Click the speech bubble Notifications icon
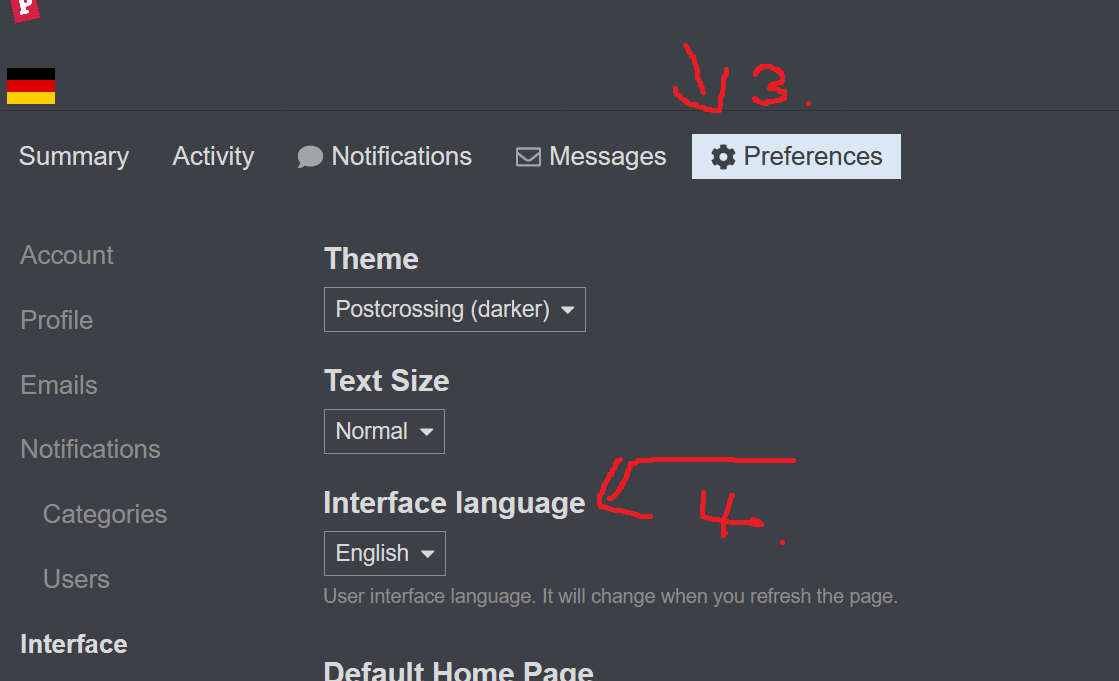This screenshot has width=1119, height=681. (310, 157)
